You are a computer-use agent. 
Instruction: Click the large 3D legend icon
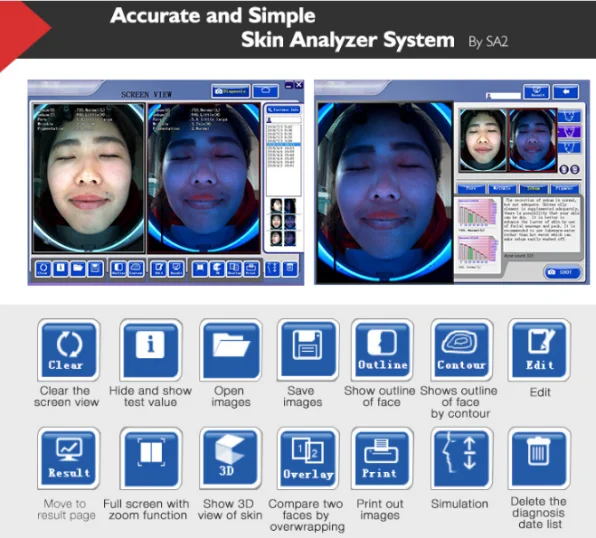tap(231, 458)
